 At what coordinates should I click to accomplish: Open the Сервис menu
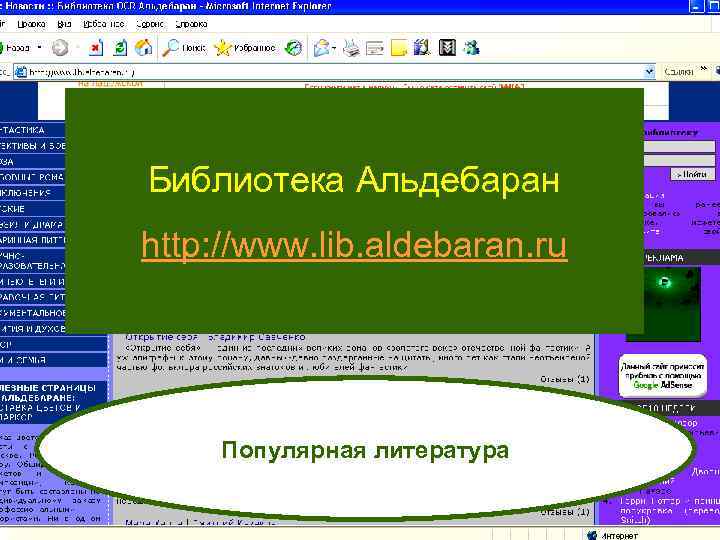click(150, 24)
